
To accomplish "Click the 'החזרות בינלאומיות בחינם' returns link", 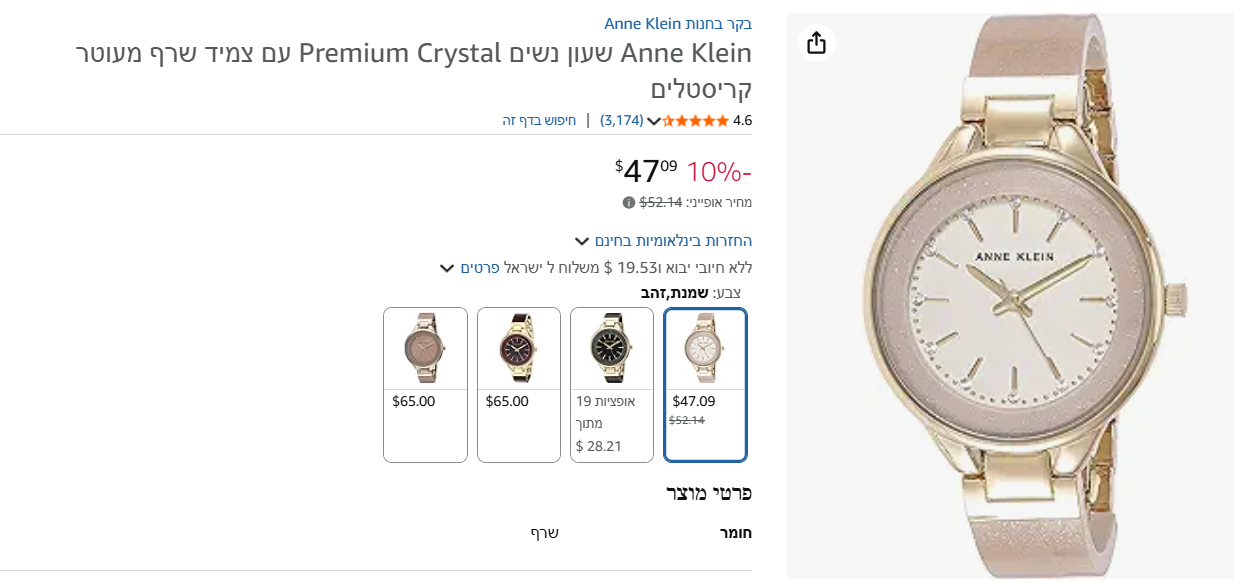I will click(673, 241).
